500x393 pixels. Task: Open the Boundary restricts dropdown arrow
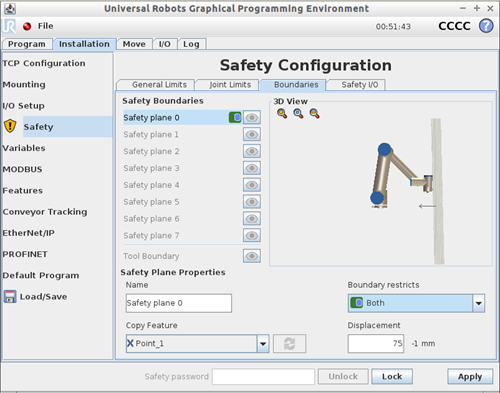coord(479,303)
